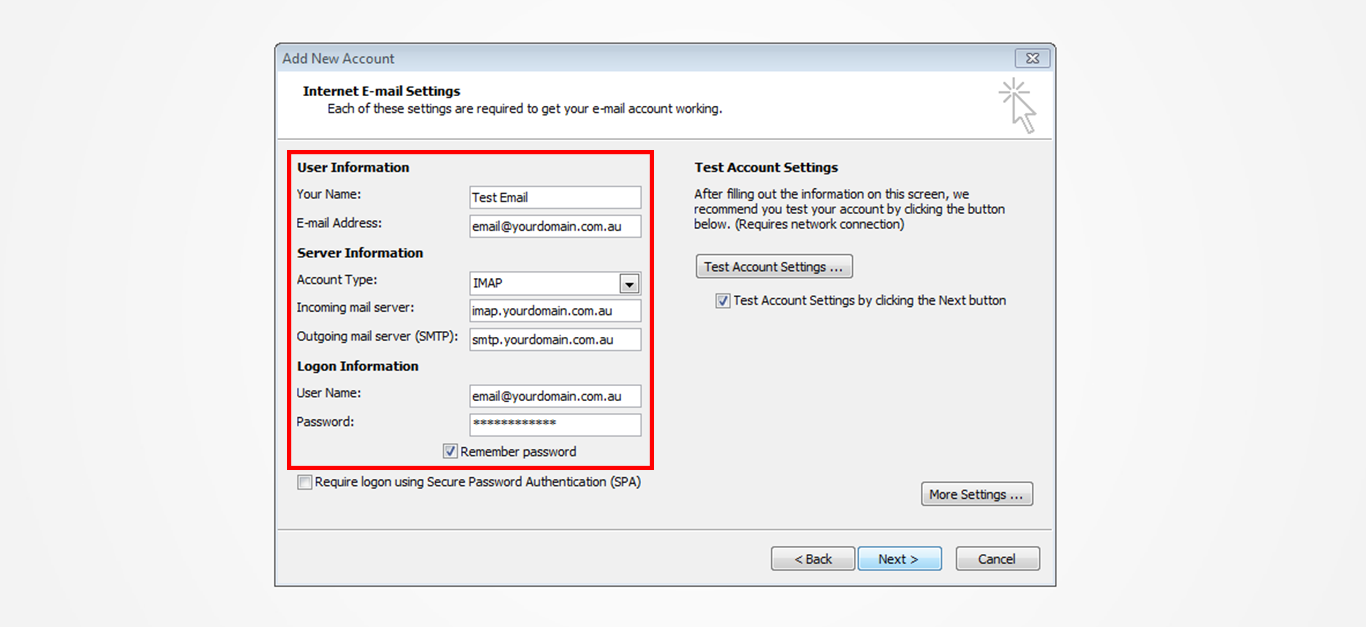
Task: Open More Settings dialog
Action: (x=976, y=495)
